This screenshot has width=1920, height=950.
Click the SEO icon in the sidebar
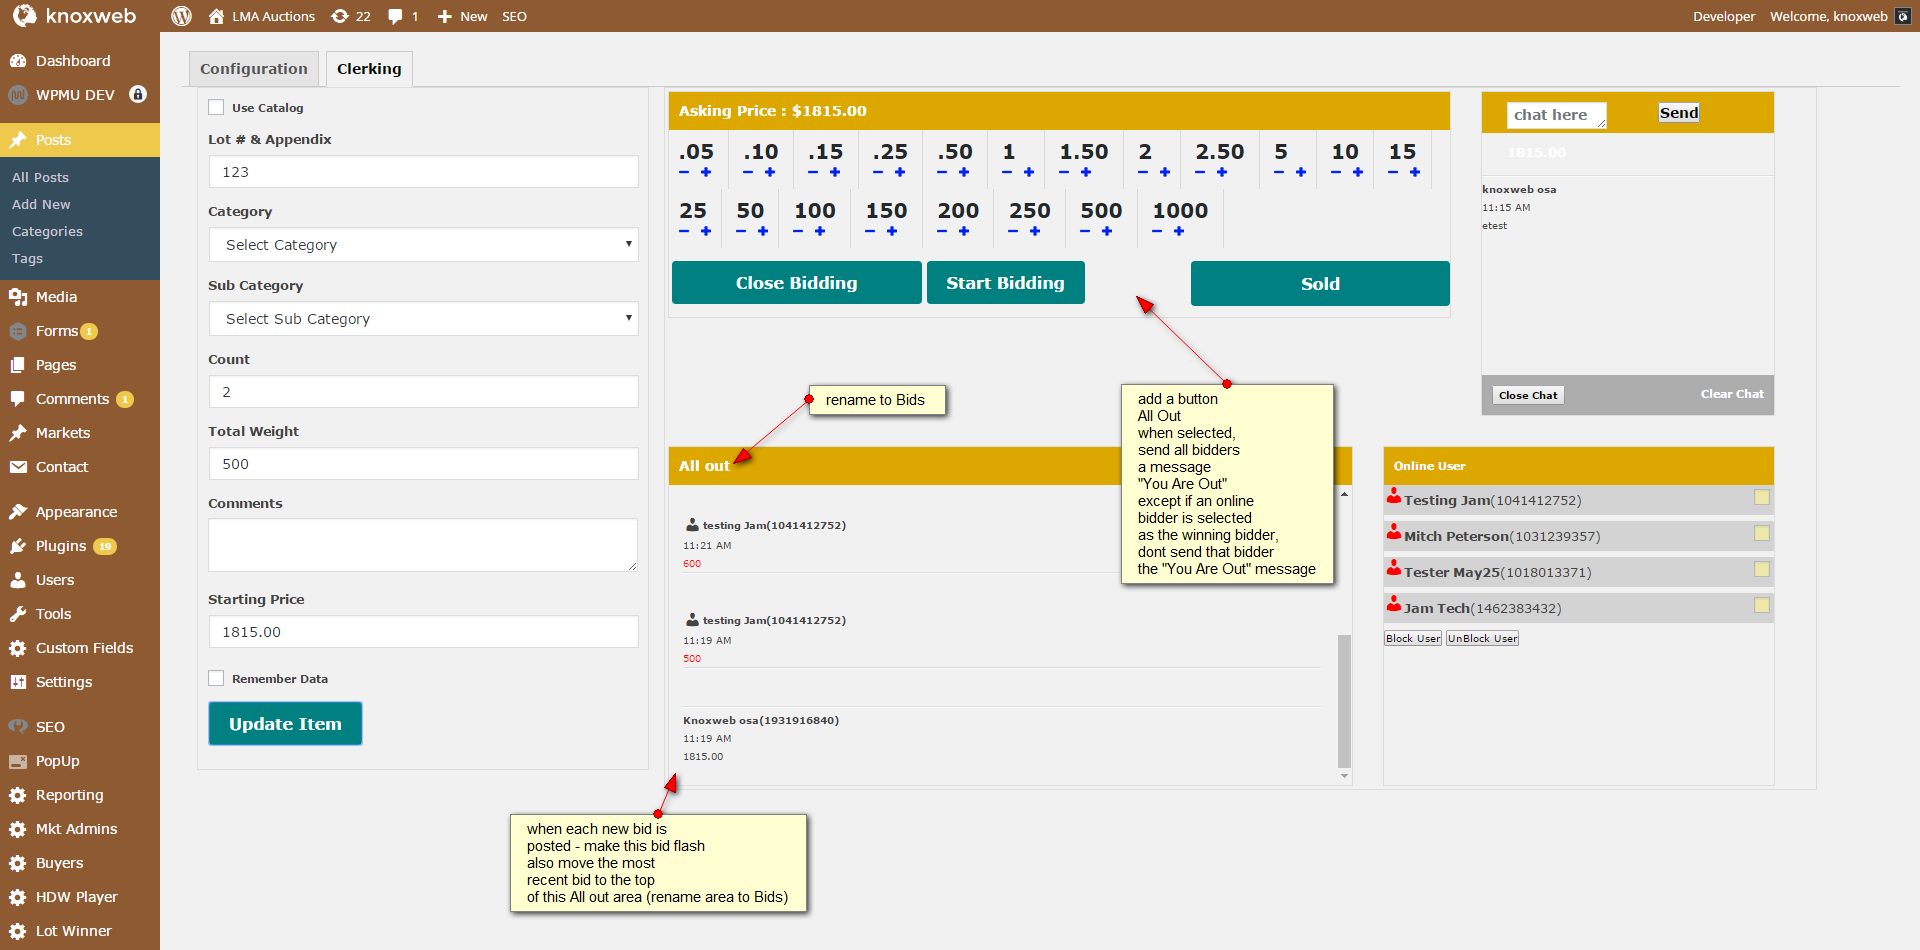click(18, 727)
